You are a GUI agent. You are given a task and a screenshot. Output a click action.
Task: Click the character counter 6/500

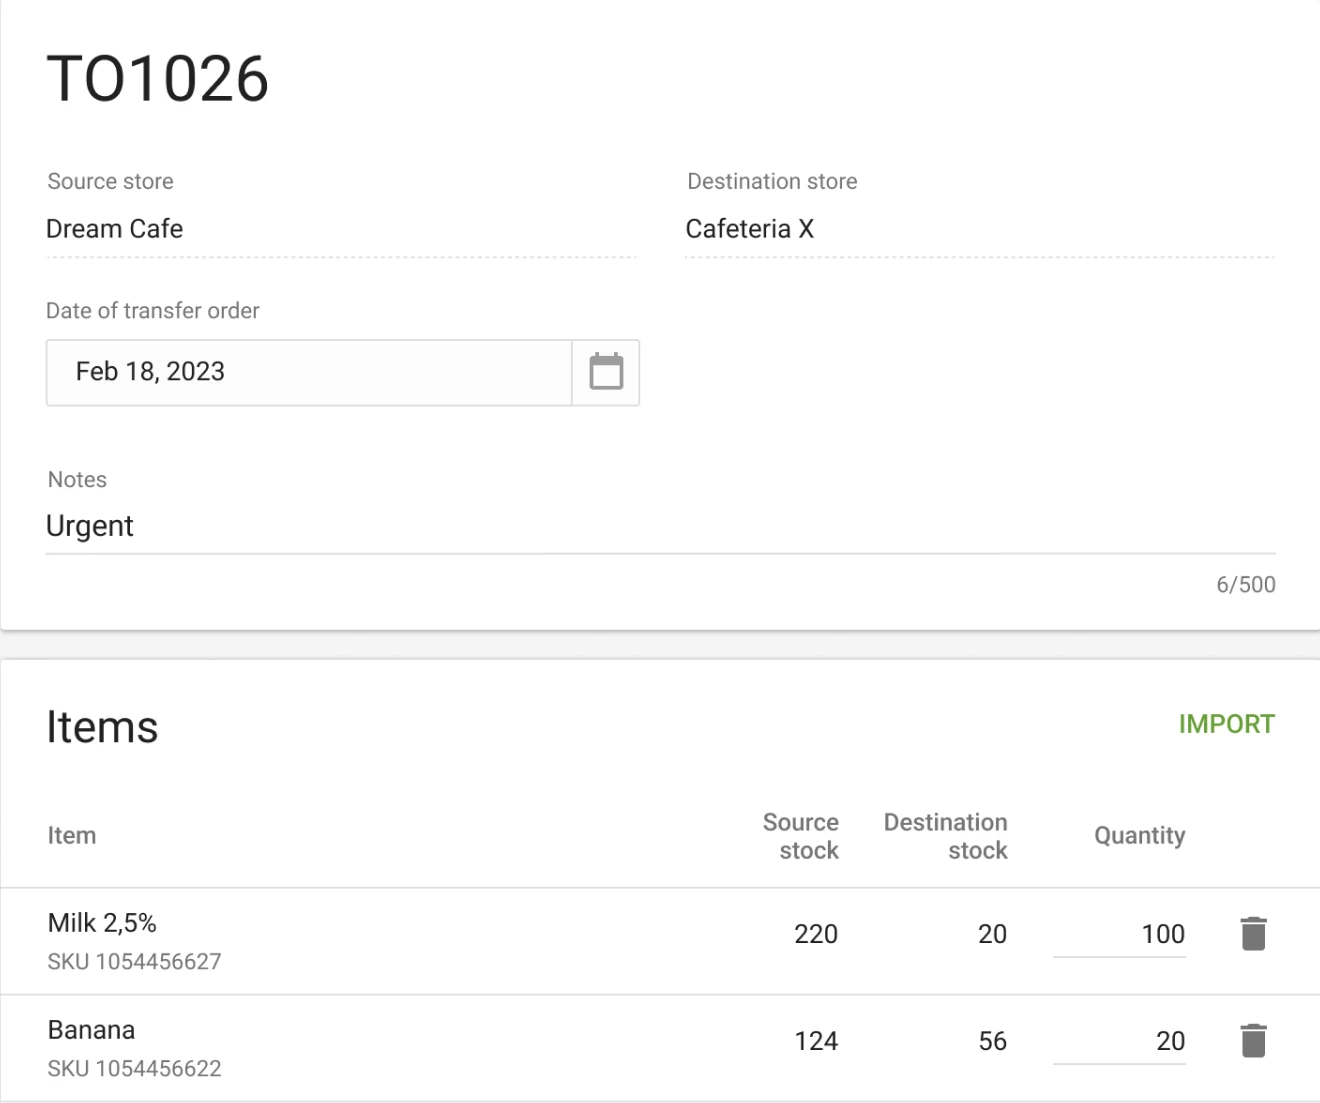pos(1246,584)
